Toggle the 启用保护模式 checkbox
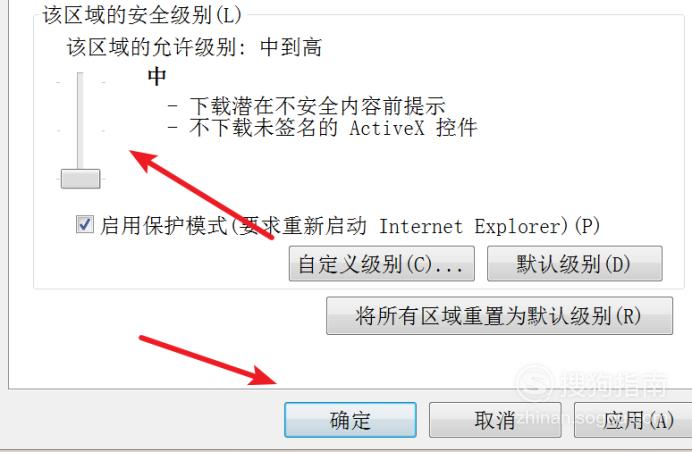The image size is (692, 452). click(84, 224)
